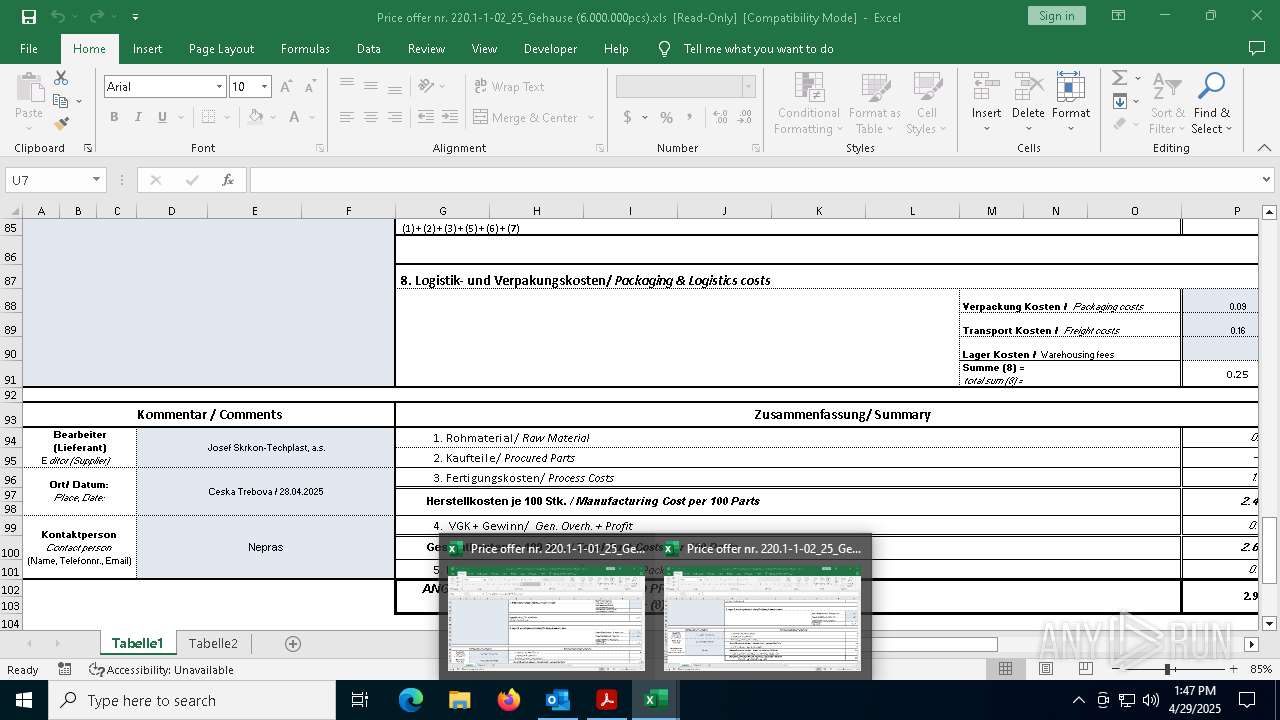Switch to Page Layout view icon in status bar

(x=1045, y=669)
